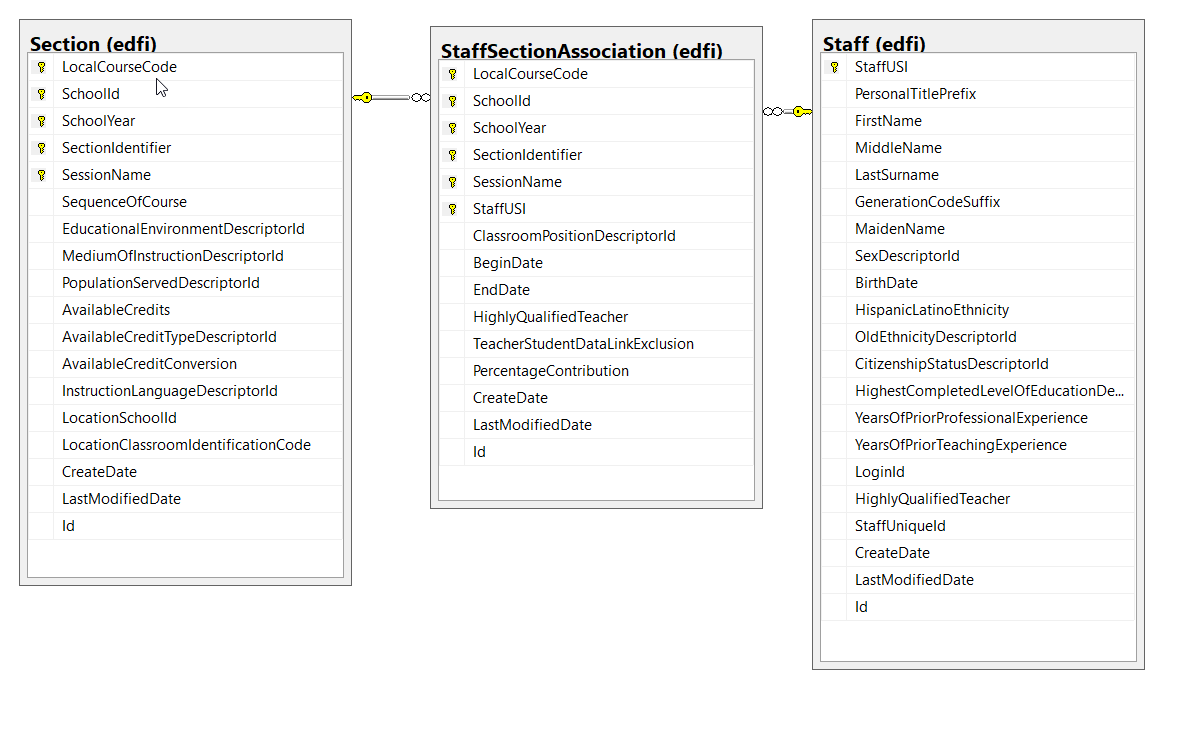Screen dimensions: 1180x731
Task: Click the primary key icon for Section's SectionIdentifier
Action: point(41,148)
